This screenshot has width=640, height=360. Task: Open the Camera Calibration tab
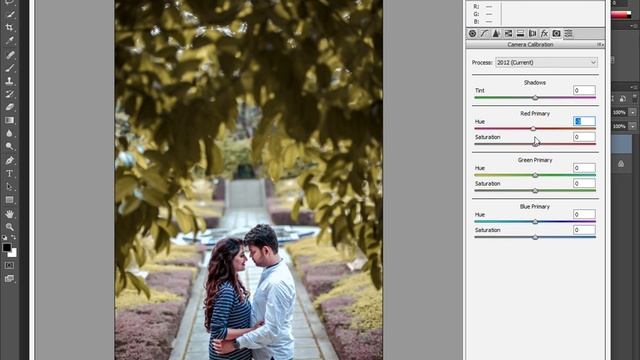[556, 33]
